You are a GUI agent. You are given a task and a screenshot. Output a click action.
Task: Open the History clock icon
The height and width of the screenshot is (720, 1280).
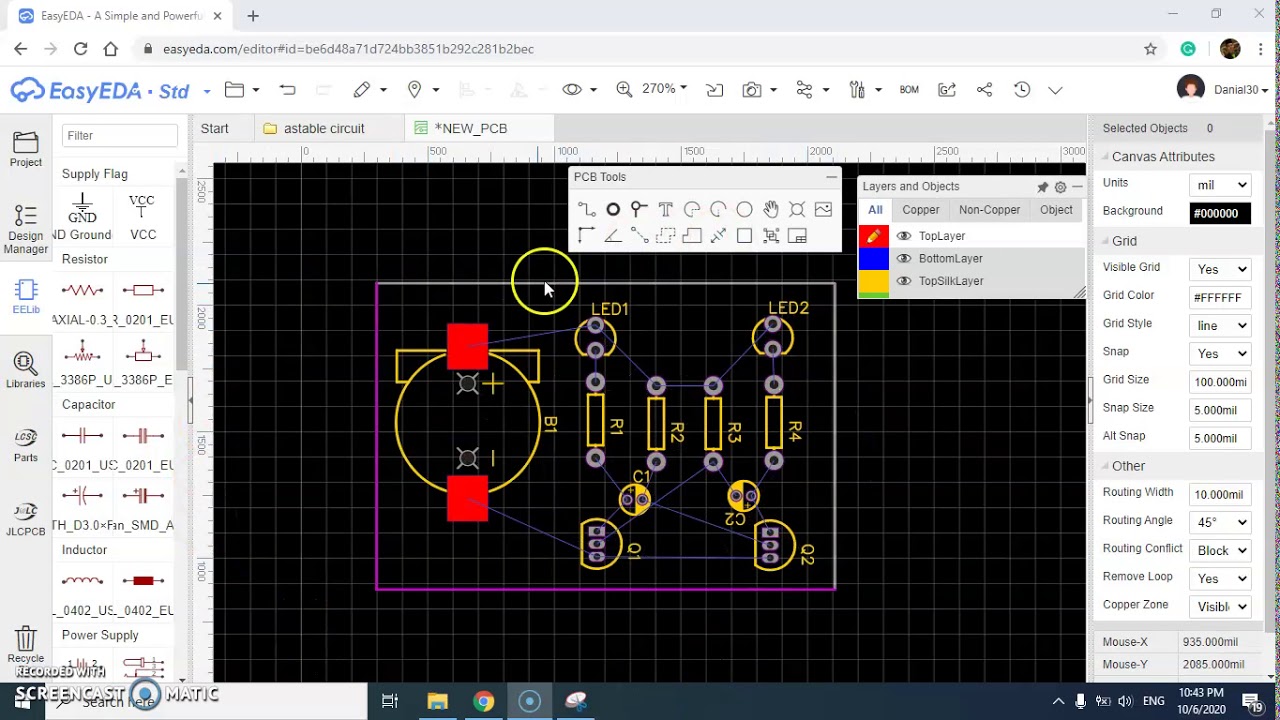[x=1022, y=90]
